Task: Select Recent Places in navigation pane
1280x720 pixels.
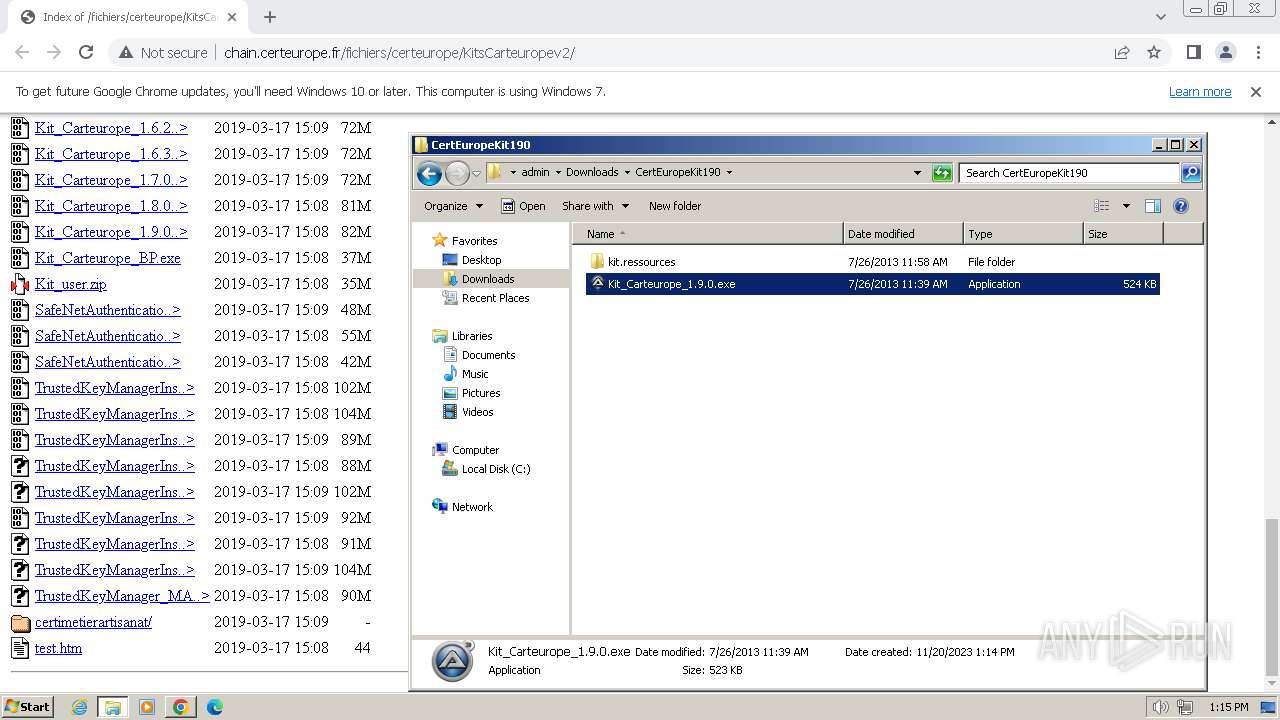Action: pyautogui.click(x=495, y=298)
